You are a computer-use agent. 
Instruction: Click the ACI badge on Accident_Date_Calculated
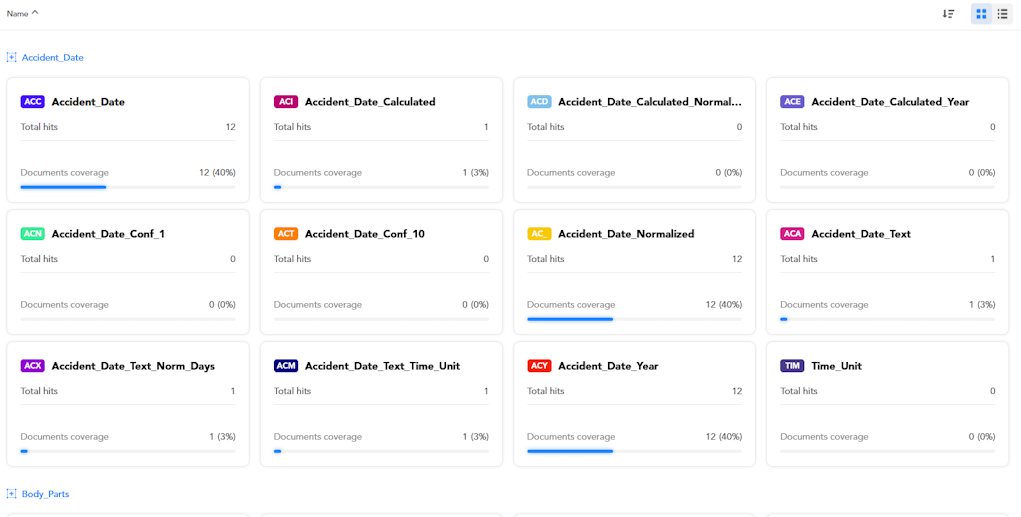coord(286,102)
